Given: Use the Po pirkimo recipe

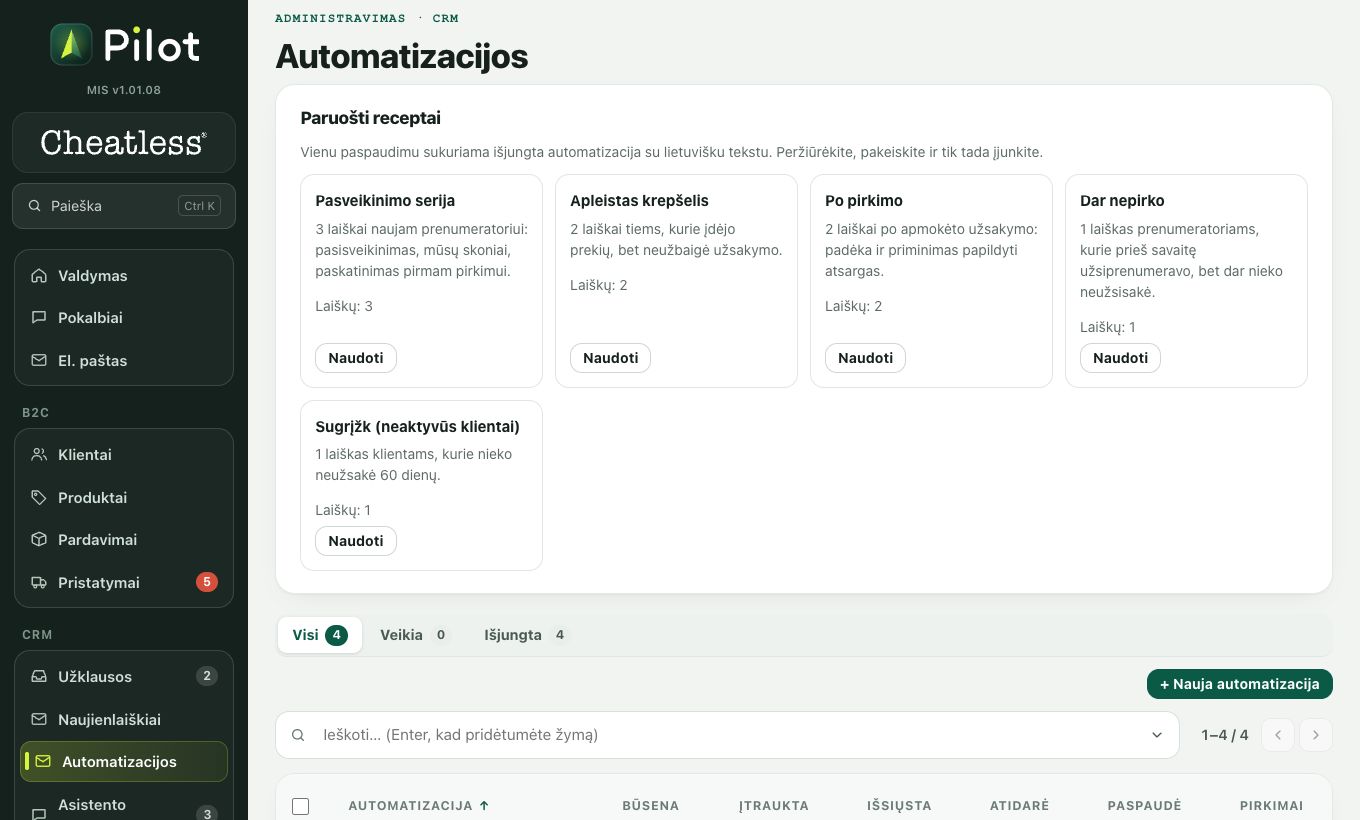Looking at the screenshot, I should tap(866, 358).
